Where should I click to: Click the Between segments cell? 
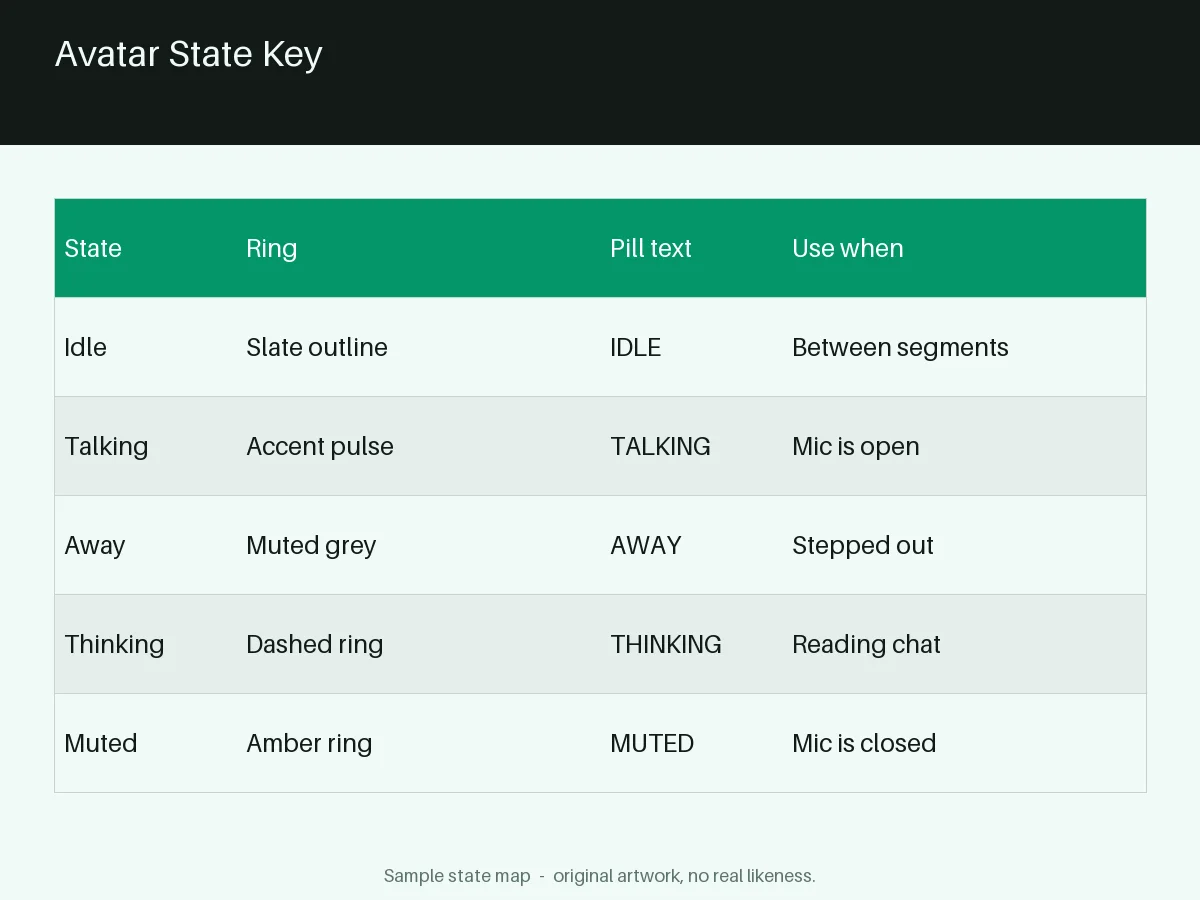[900, 347]
